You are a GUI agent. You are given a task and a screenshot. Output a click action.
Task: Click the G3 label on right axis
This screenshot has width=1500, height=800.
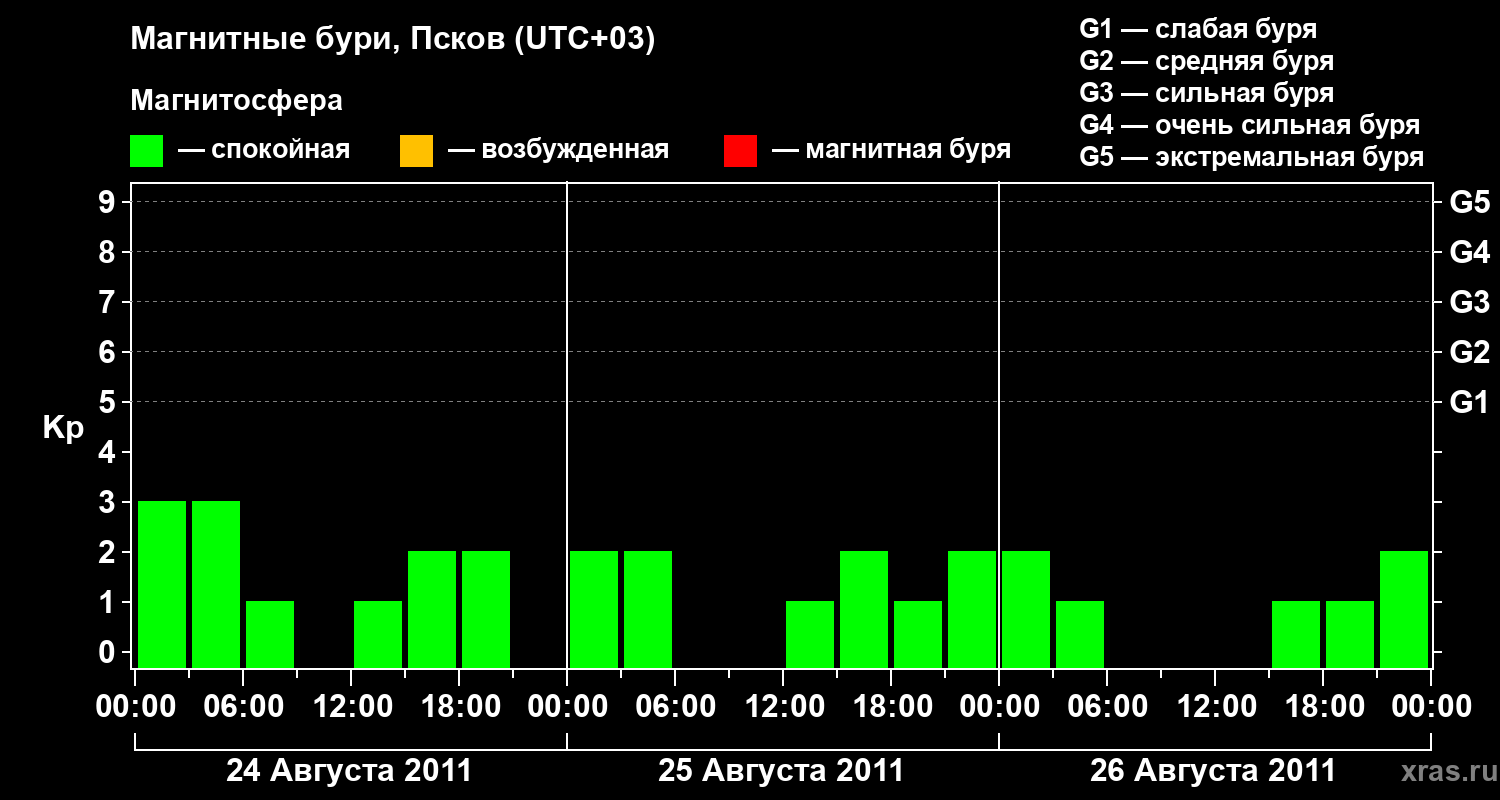tap(1469, 302)
